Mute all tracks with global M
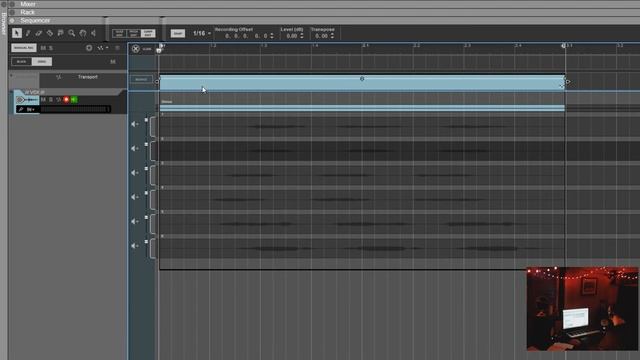The height and width of the screenshot is (360, 640). tap(43, 48)
